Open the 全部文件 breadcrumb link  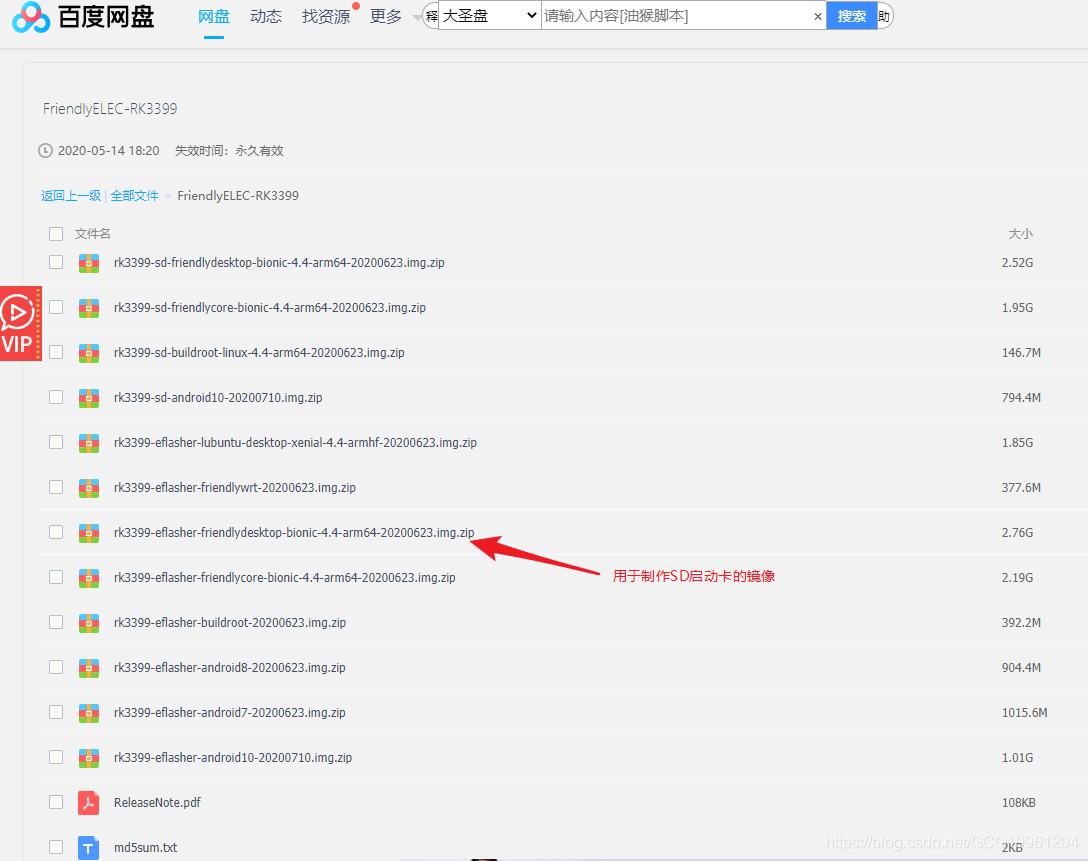(135, 195)
